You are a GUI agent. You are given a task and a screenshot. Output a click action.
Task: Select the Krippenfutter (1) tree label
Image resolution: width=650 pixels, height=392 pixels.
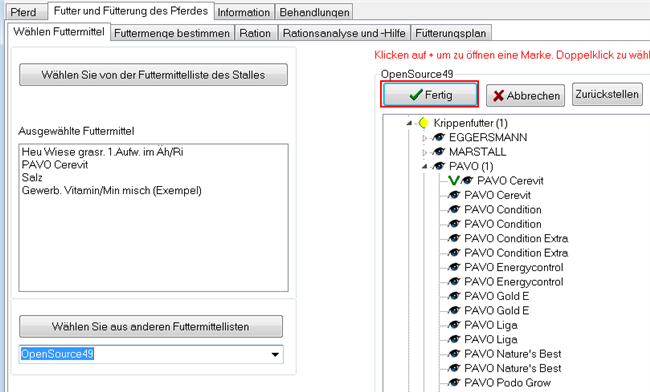point(471,123)
